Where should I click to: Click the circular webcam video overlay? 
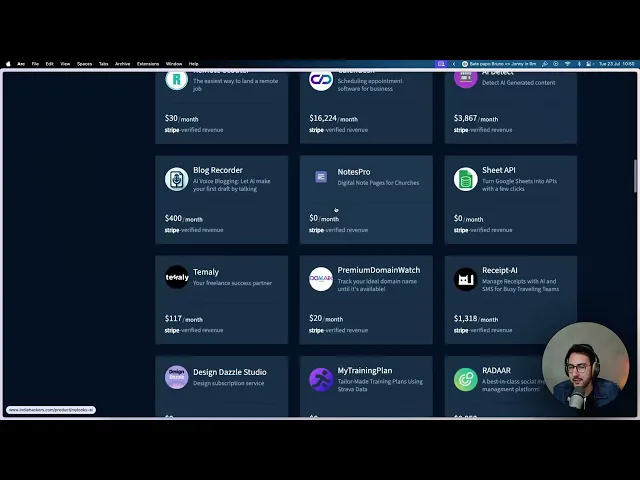(x=585, y=365)
